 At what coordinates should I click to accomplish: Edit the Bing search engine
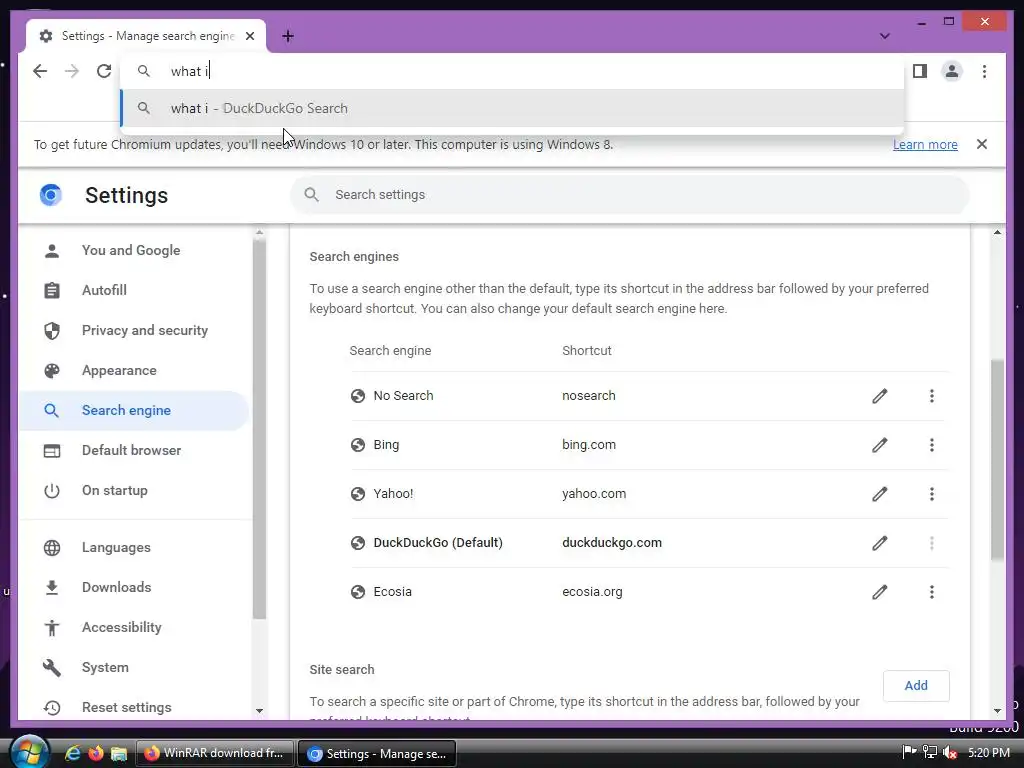click(880, 445)
